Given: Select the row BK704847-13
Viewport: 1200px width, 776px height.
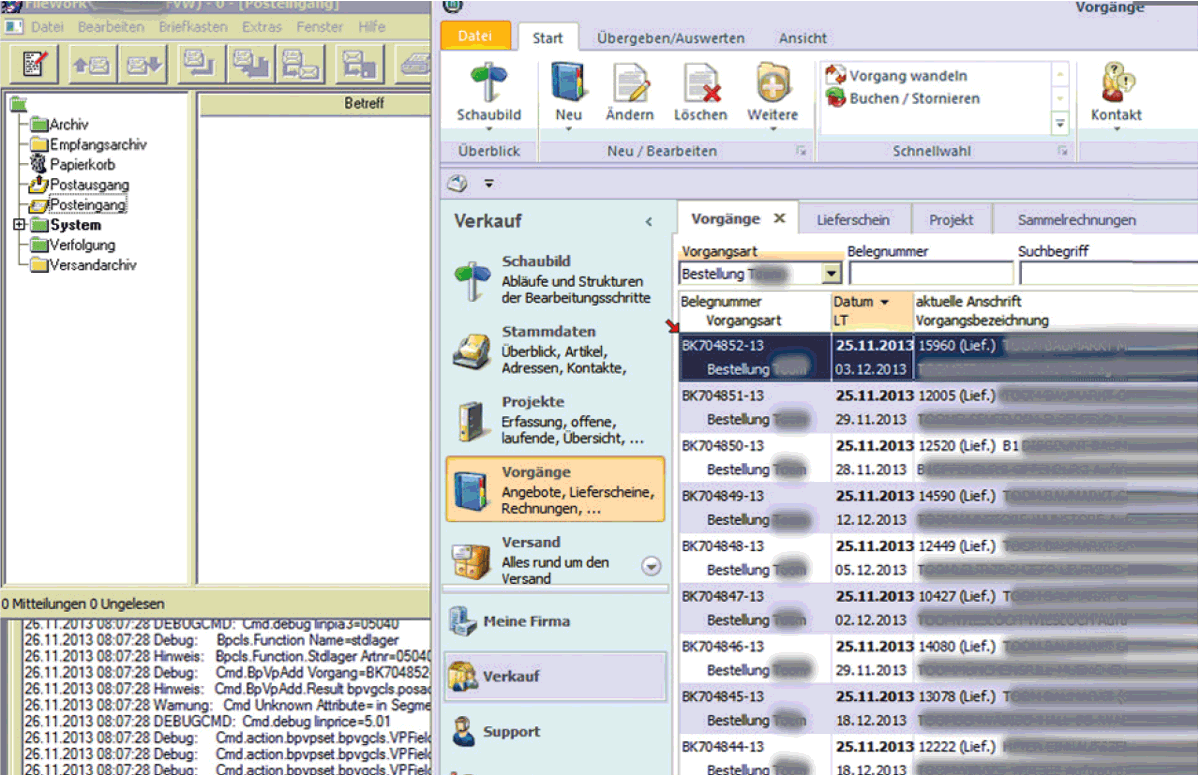Looking at the screenshot, I should [x=938, y=608].
